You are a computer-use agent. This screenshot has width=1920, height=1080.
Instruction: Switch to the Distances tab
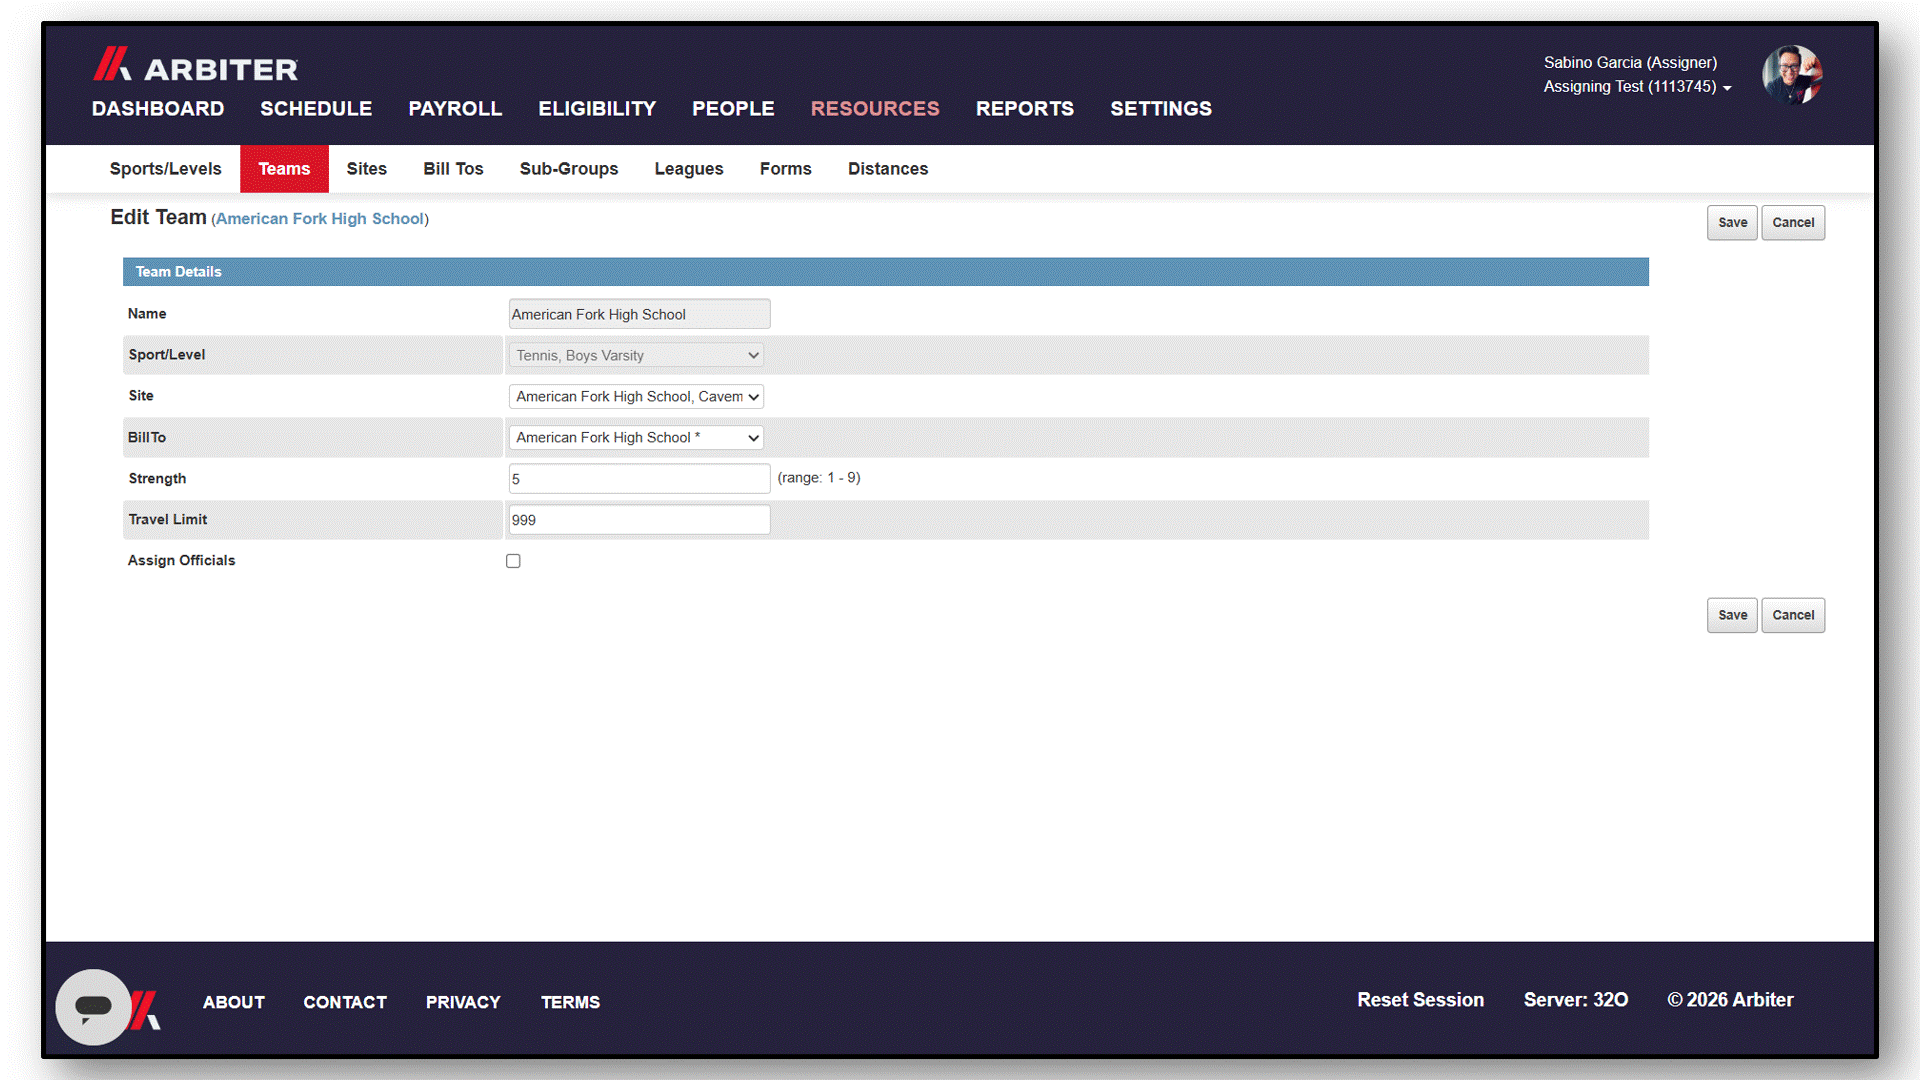click(x=888, y=169)
